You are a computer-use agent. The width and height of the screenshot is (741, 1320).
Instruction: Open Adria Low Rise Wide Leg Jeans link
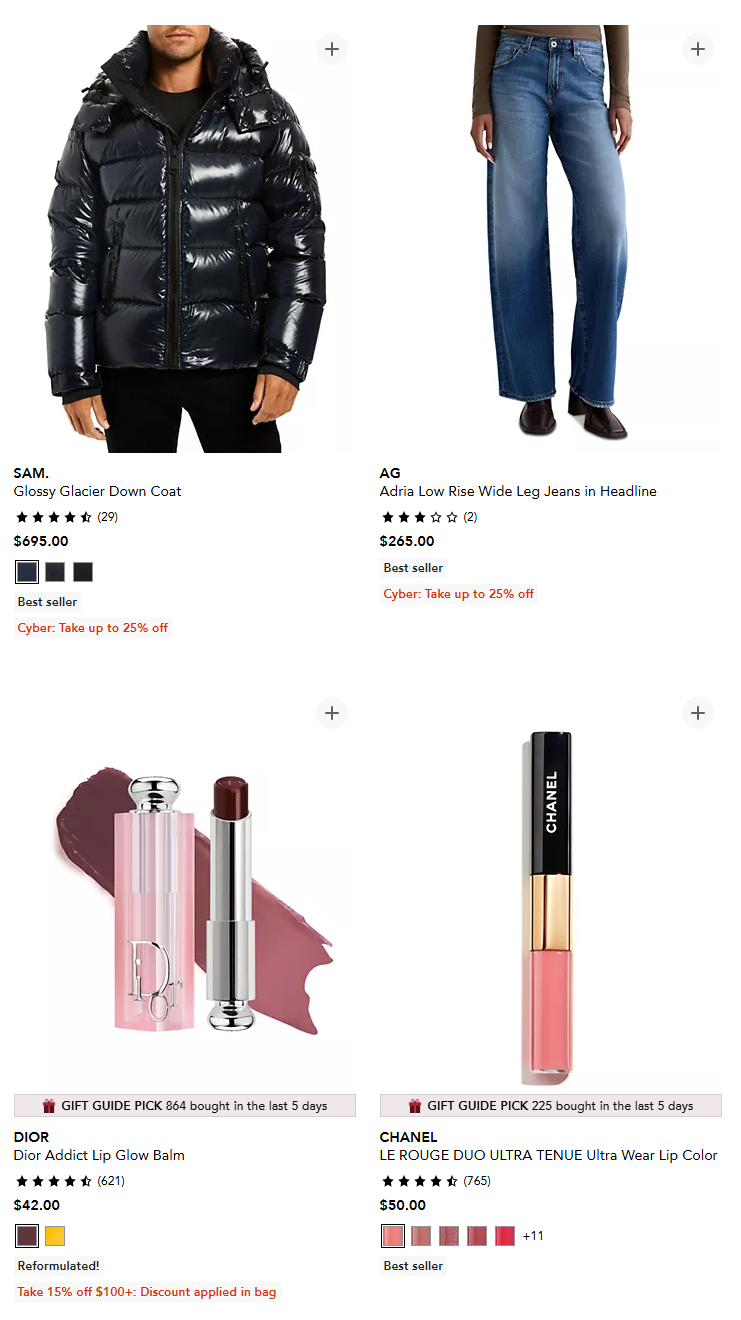[518, 491]
